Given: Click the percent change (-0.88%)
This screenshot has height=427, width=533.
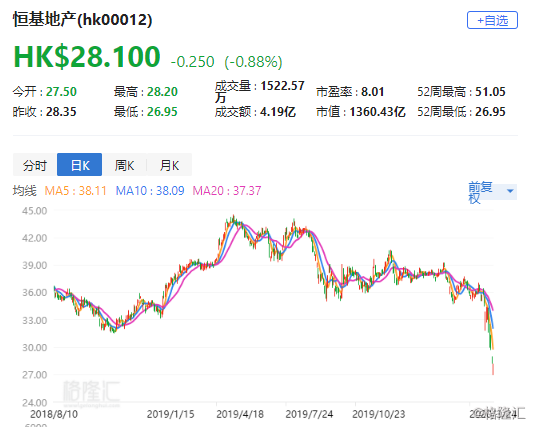Looking at the screenshot, I should coord(253,62).
